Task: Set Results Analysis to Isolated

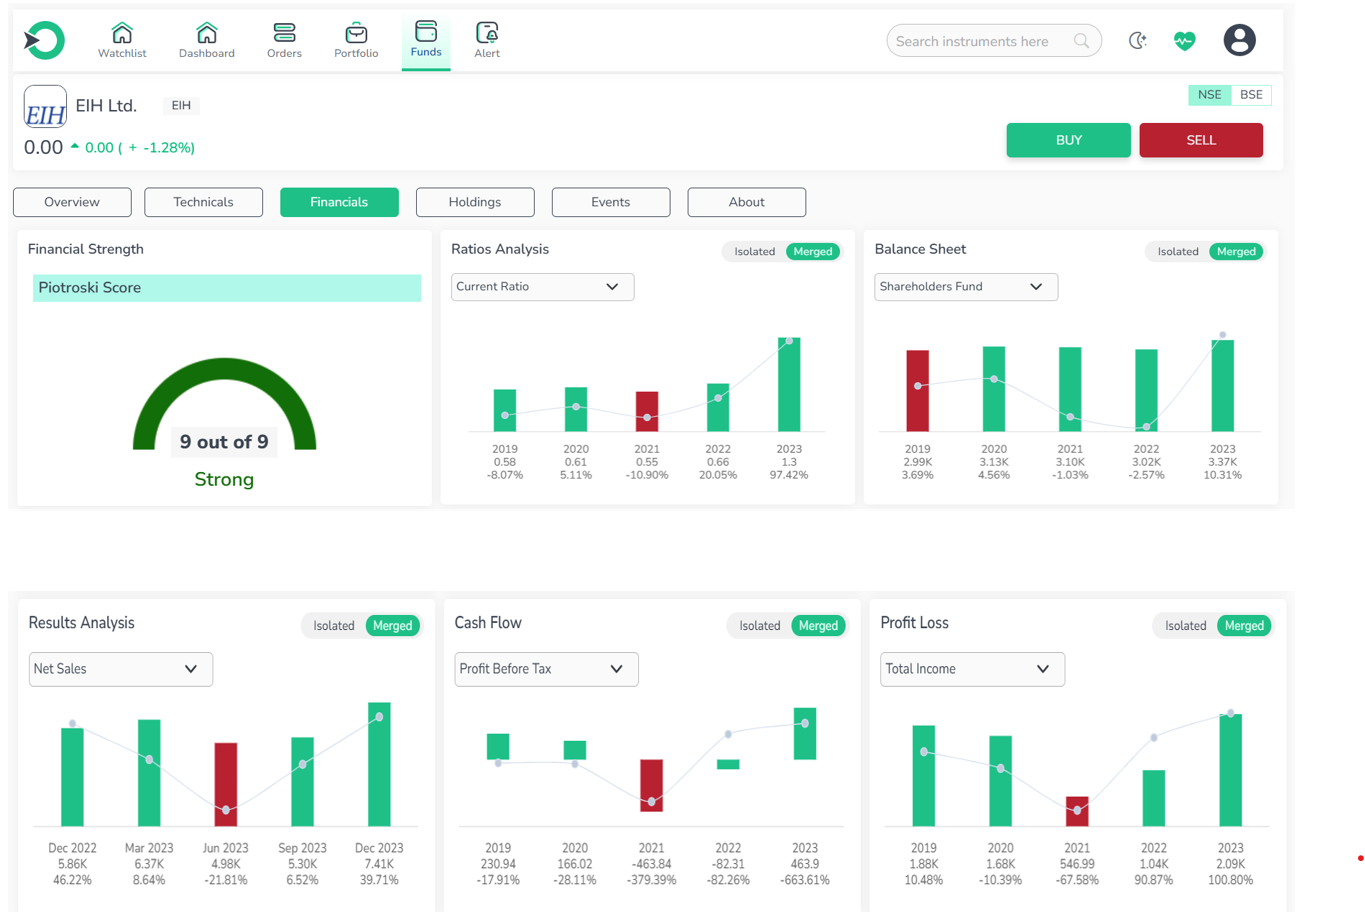Action: pyautogui.click(x=334, y=626)
